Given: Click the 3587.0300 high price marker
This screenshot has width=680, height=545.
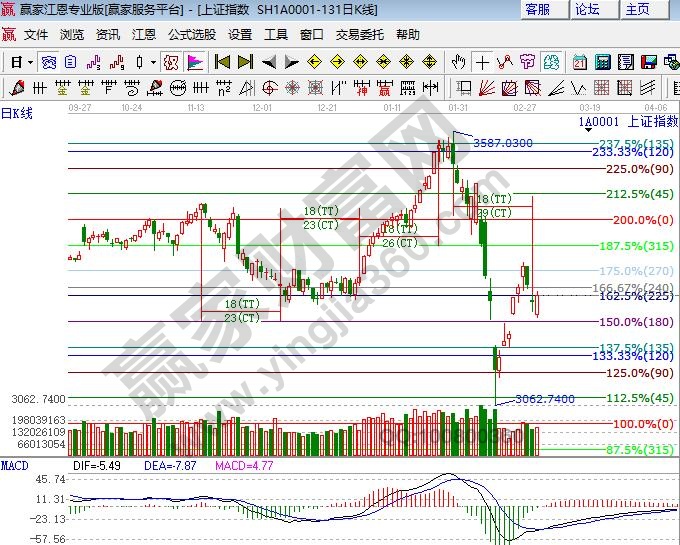Looking at the screenshot, I should [x=502, y=143].
